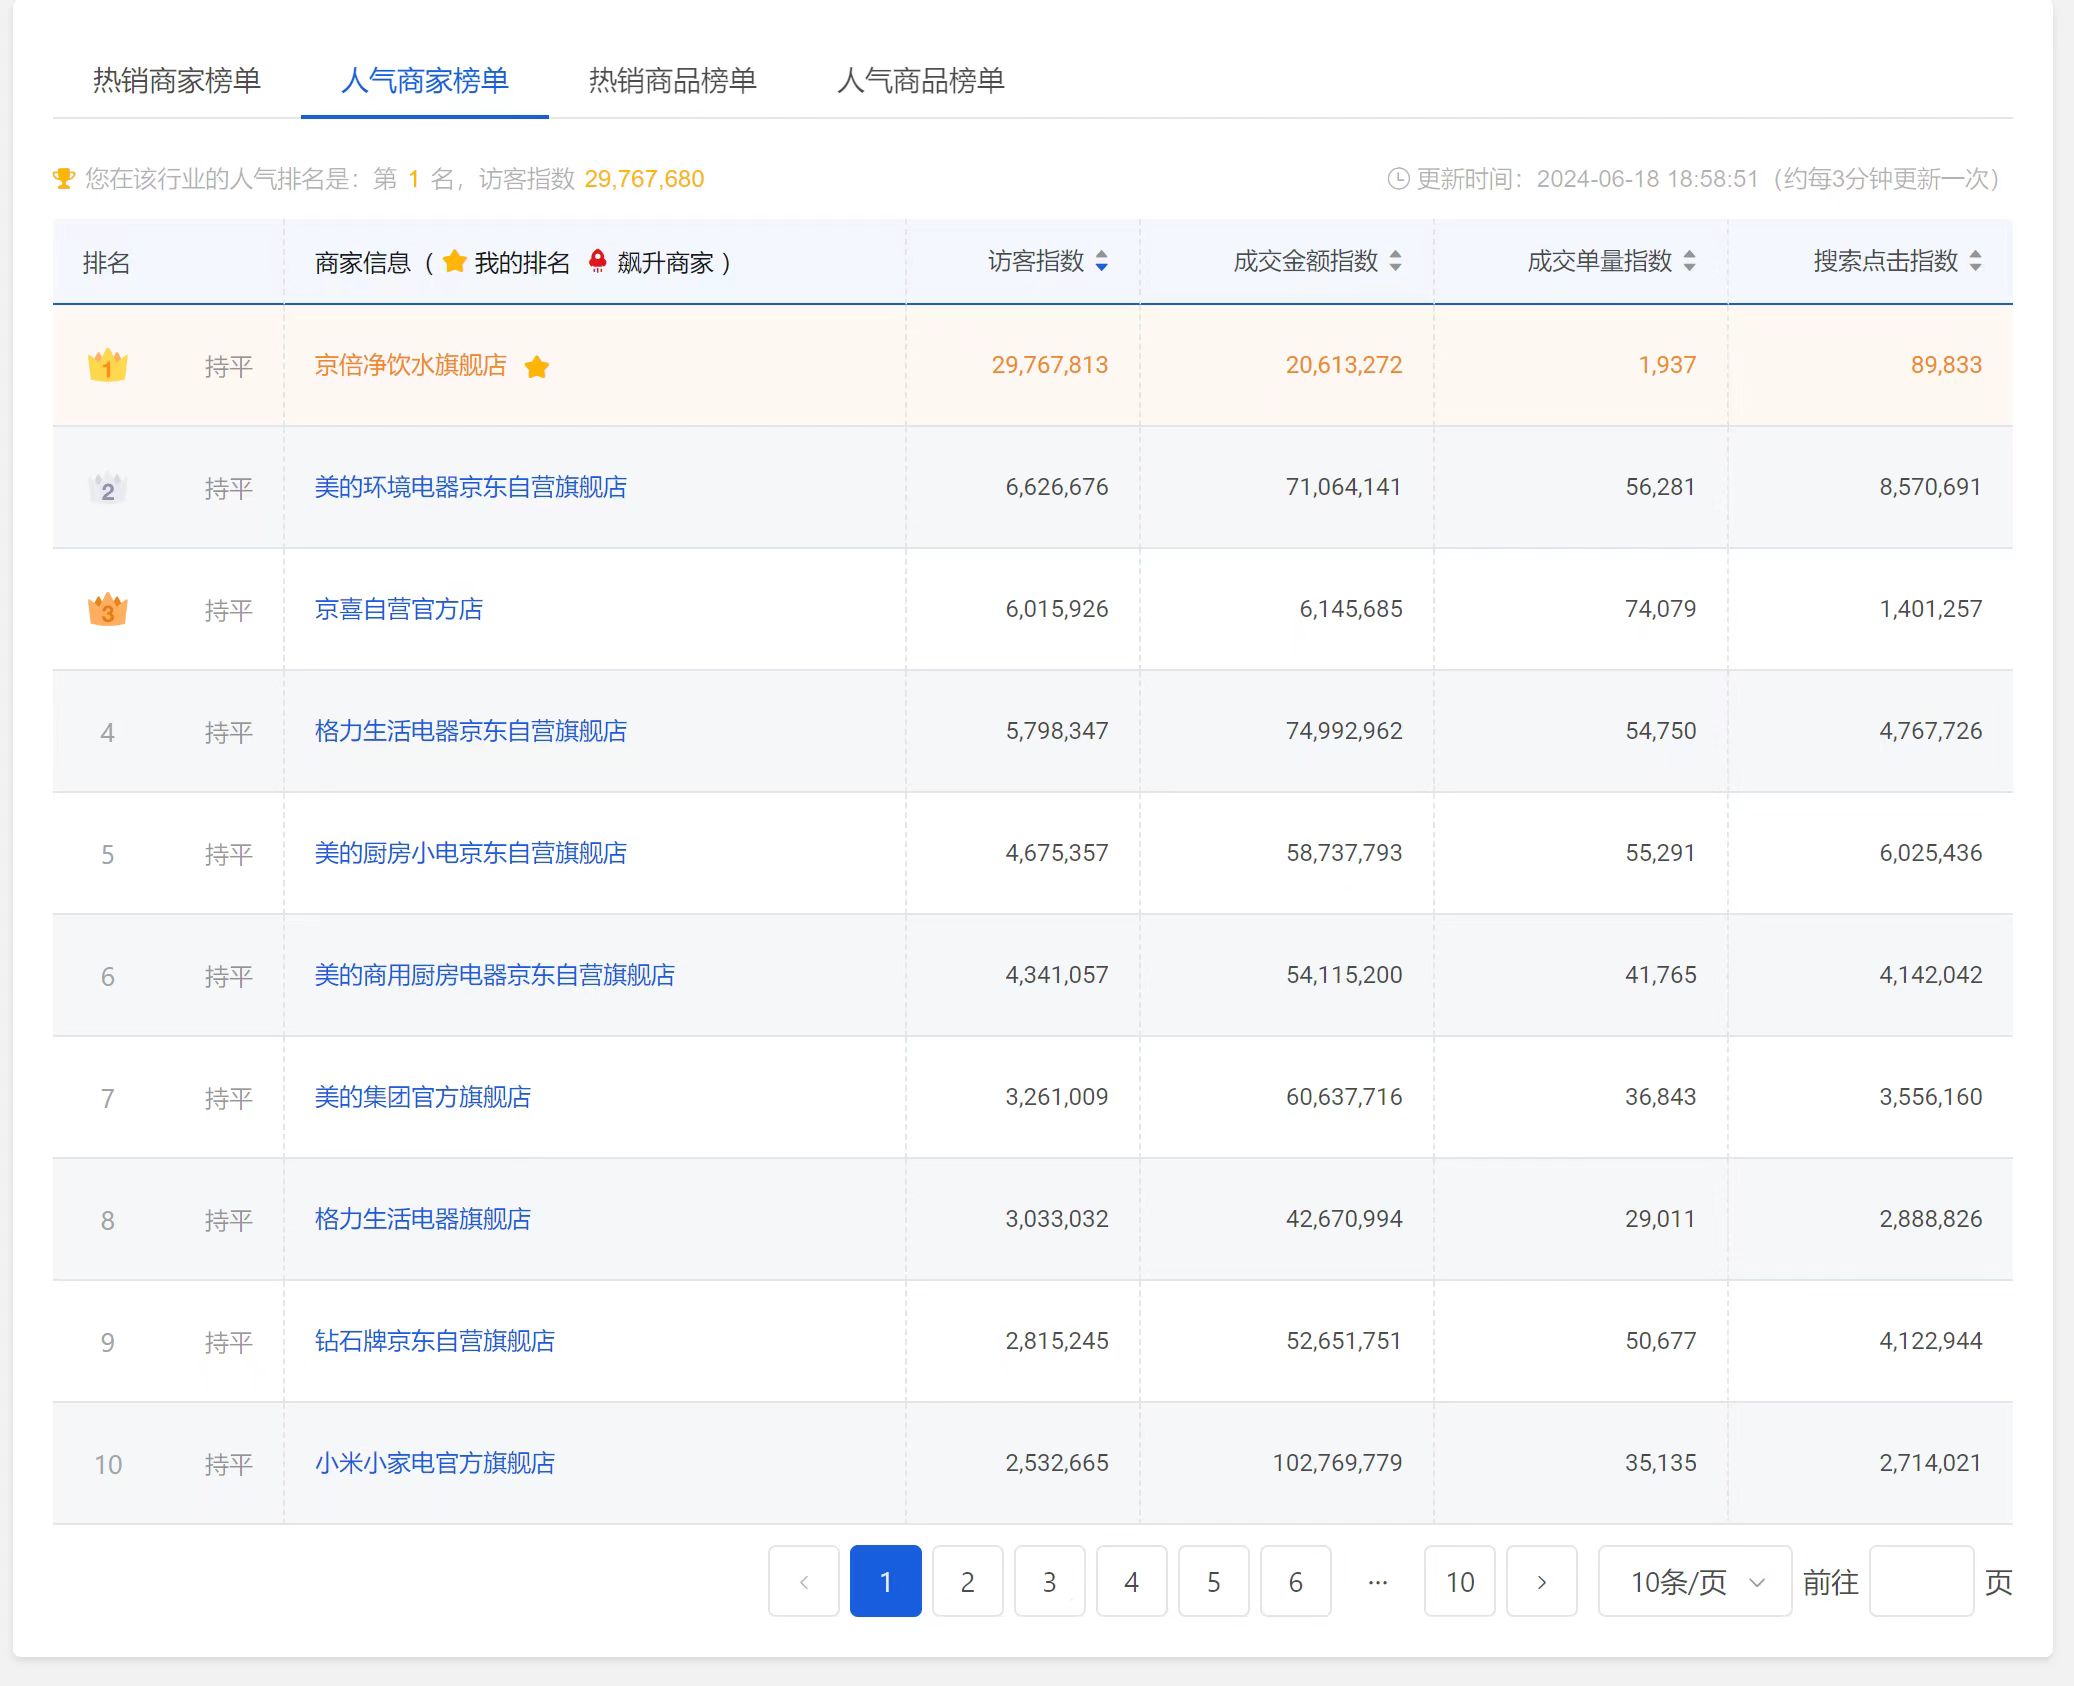Open 京倍净饮水旗舰店 store link
Screen dimensions: 2074x1686
[x=411, y=365]
